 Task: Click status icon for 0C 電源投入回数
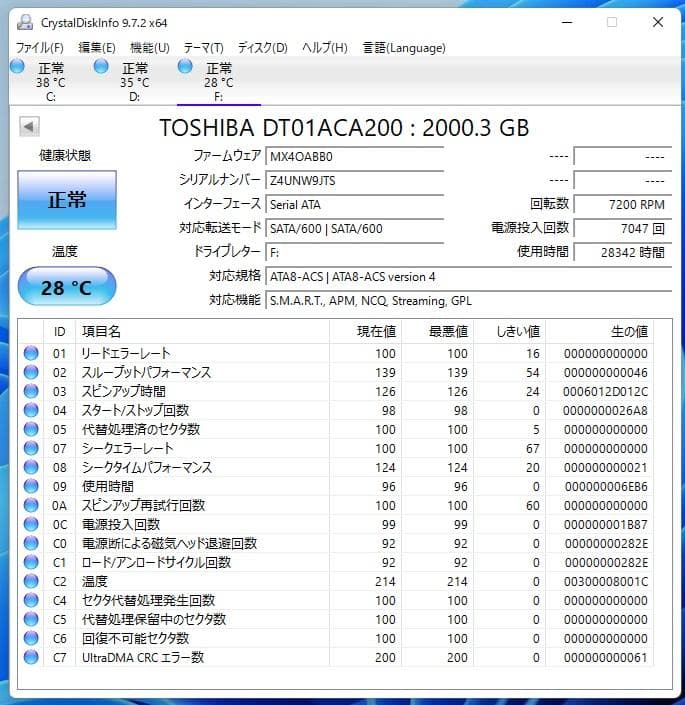(31, 524)
